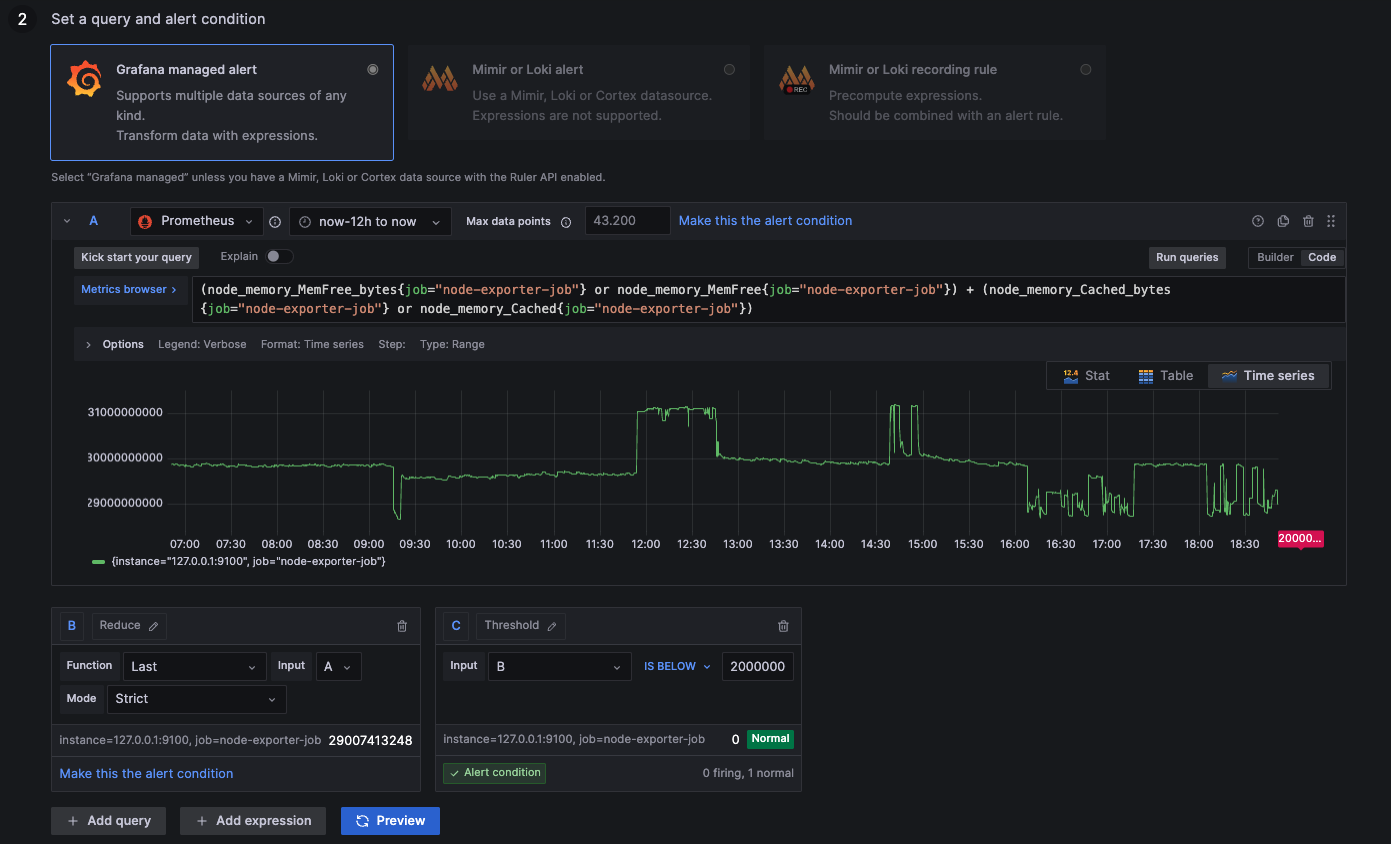Click the Prometheus flame icon
Viewport: 1391px width, 844px height.
point(145,221)
